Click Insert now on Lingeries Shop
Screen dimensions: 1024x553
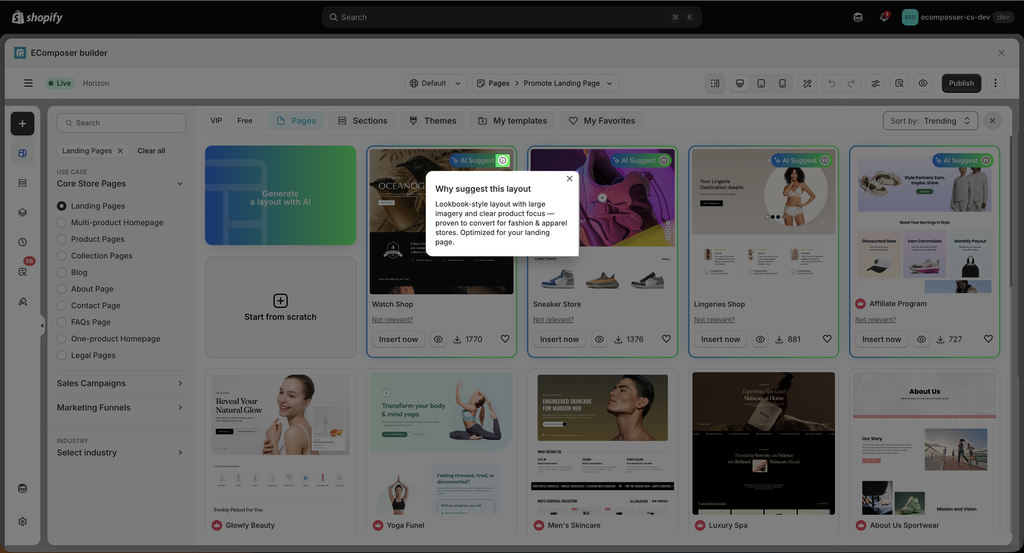click(x=720, y=340)
